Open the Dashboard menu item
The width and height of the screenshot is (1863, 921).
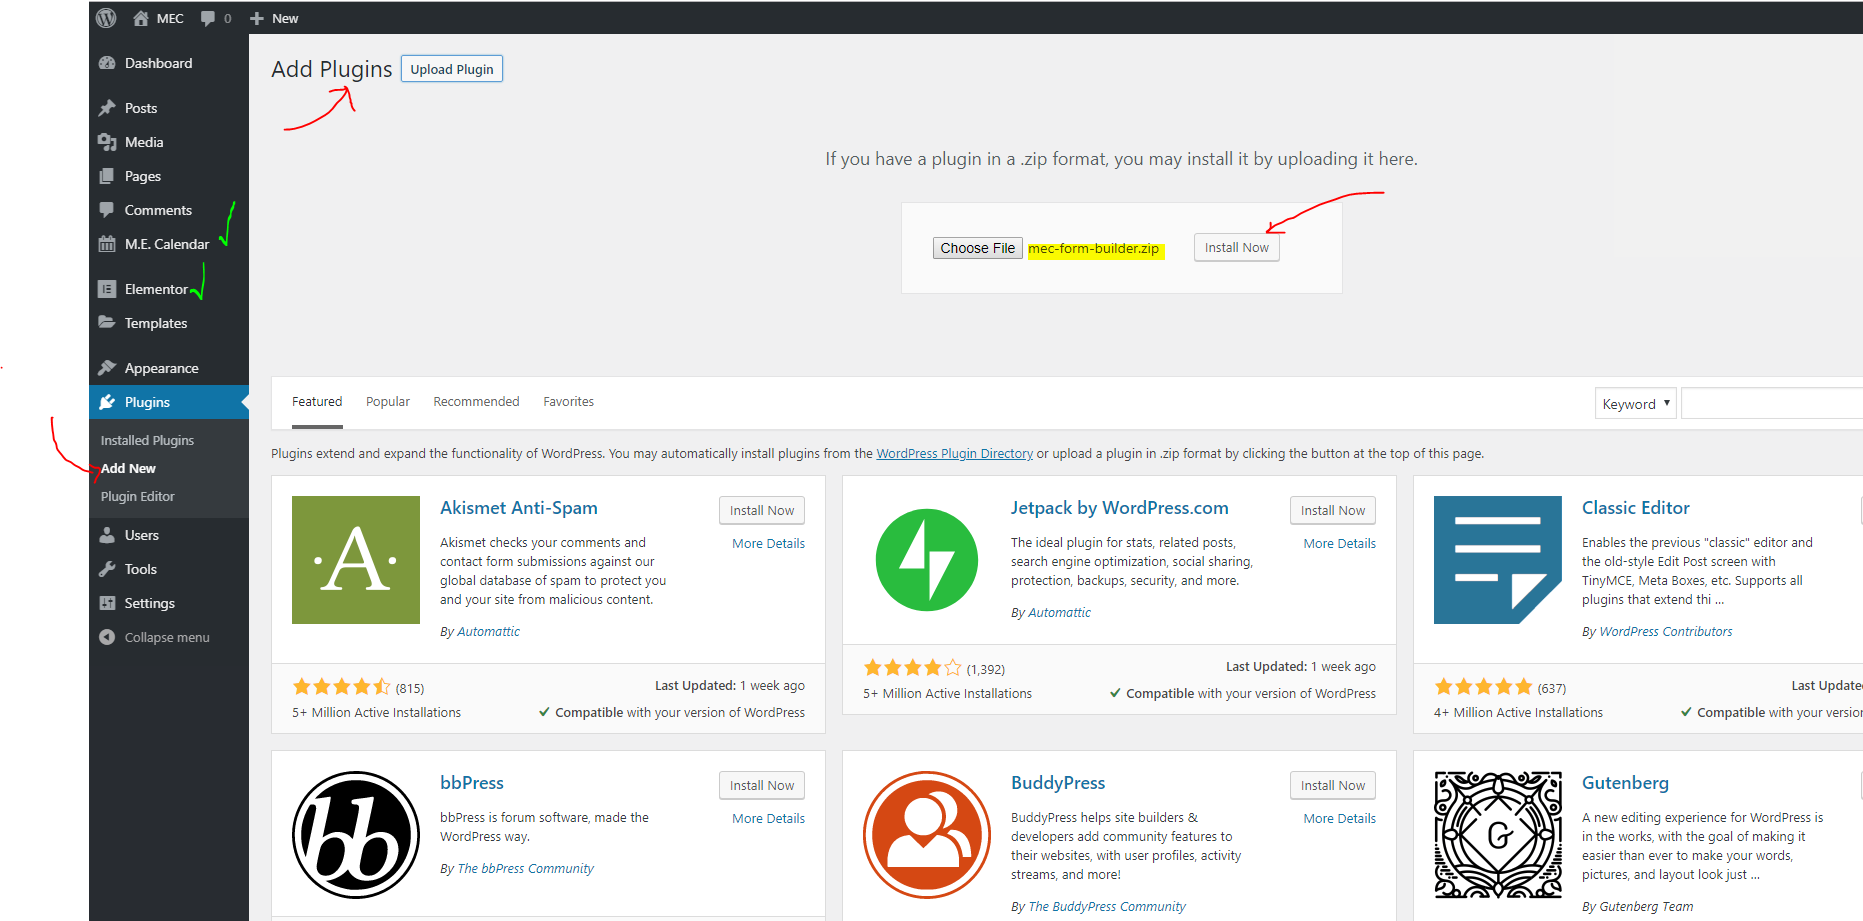tap(169, 63)
